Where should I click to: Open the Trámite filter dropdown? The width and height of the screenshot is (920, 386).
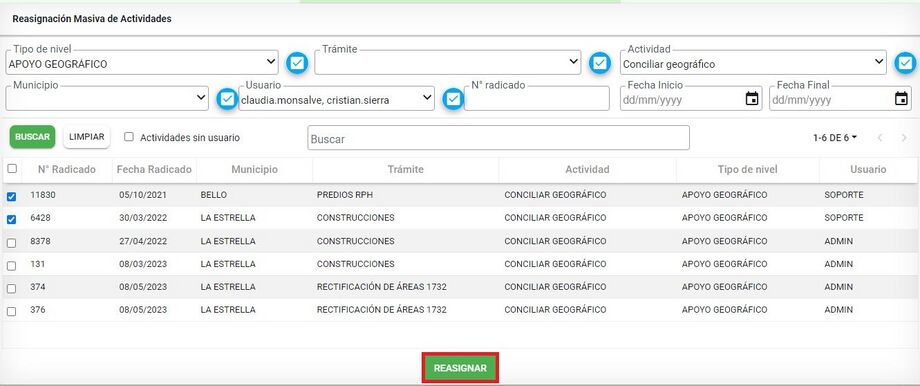(448, 62)
